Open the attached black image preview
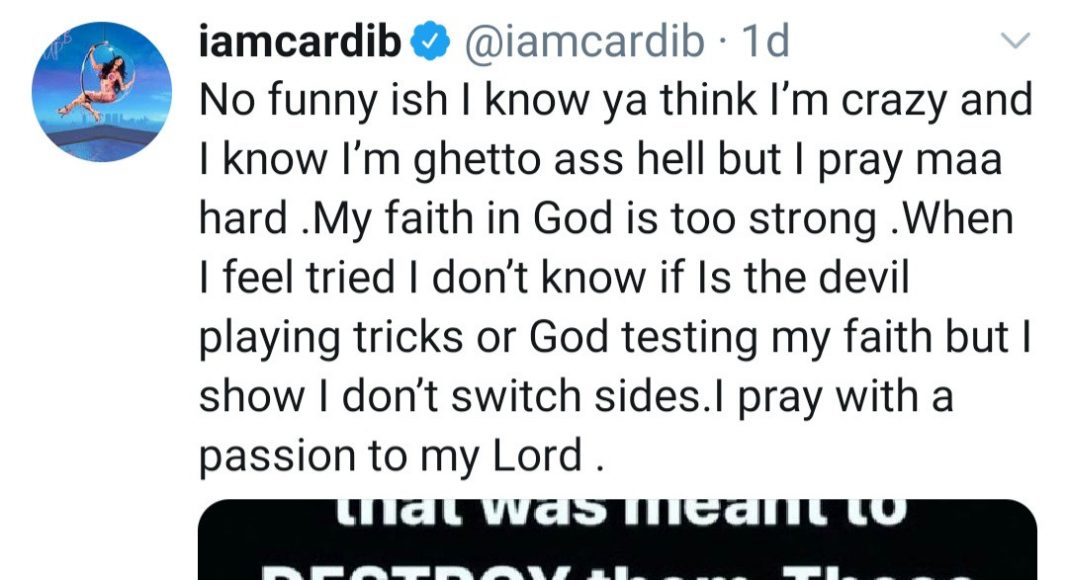Image resolution: width=1068 pixels, height=580 pixels. pos(618,540)
